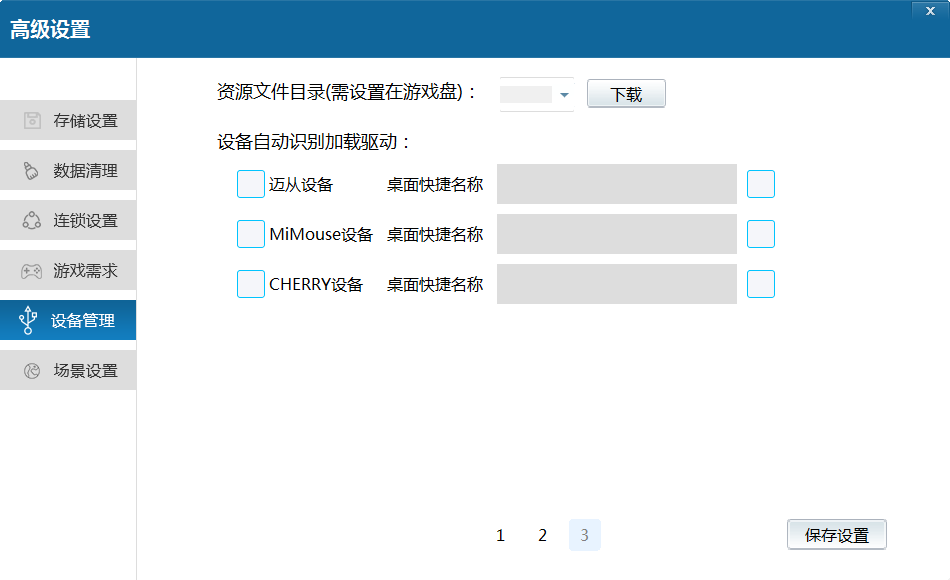Screen dimensions: 950x580
Task: Toggle the checkbox after the CHERRY shortcut field
Action: [761, 284]
